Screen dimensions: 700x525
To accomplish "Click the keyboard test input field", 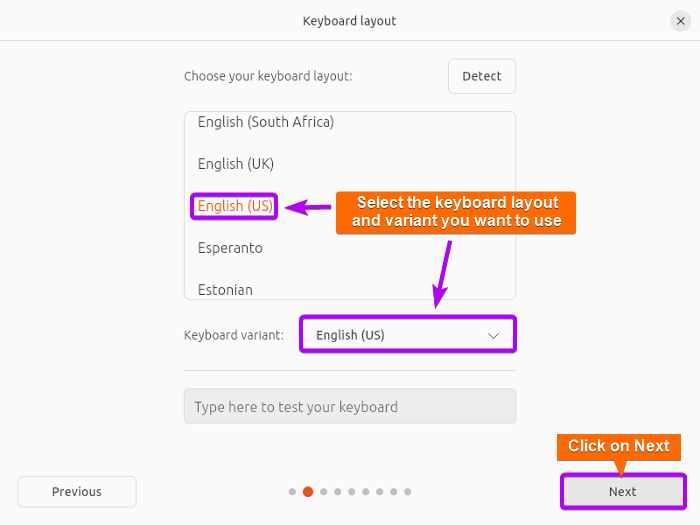I will (350, 406).
